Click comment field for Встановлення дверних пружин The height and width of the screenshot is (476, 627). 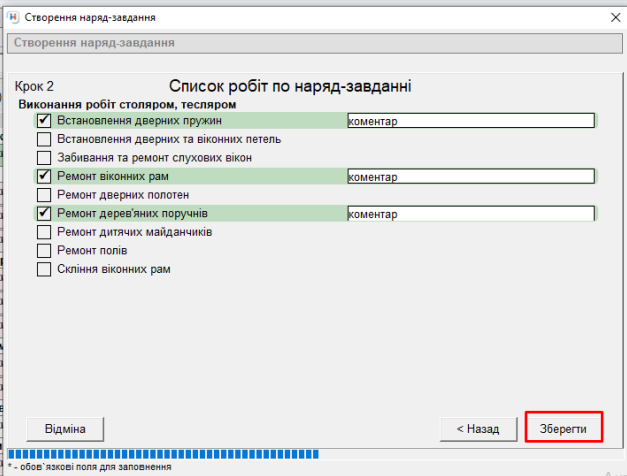(469, 121)
